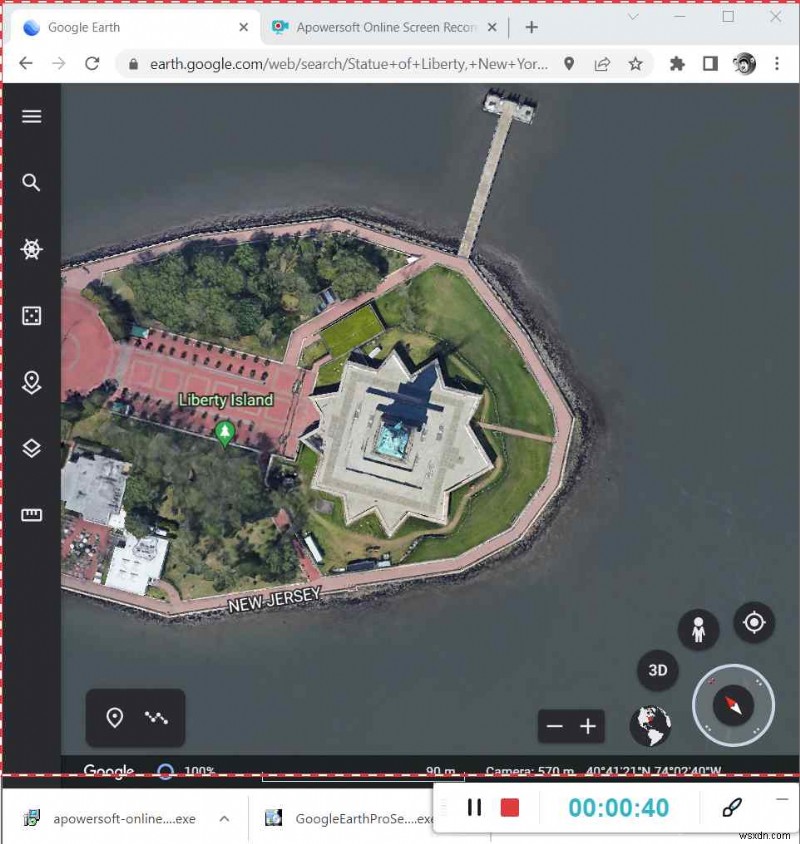Launch Voyager with the ship wheel icon
The image size is (800, 844).
[x=31, y=249]
